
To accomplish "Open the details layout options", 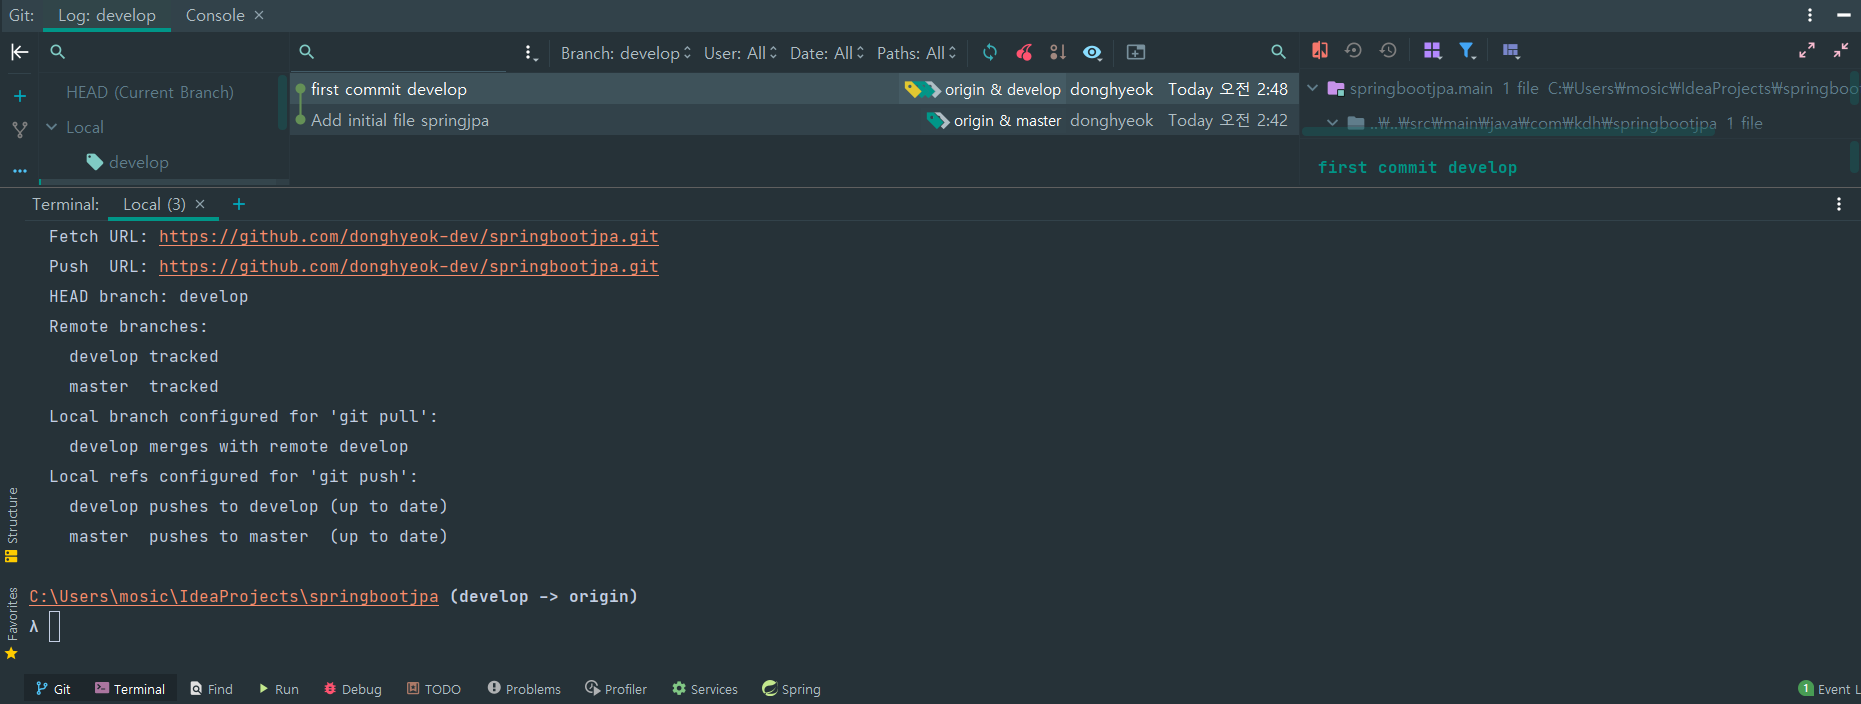I will (x=1511, y=50).
